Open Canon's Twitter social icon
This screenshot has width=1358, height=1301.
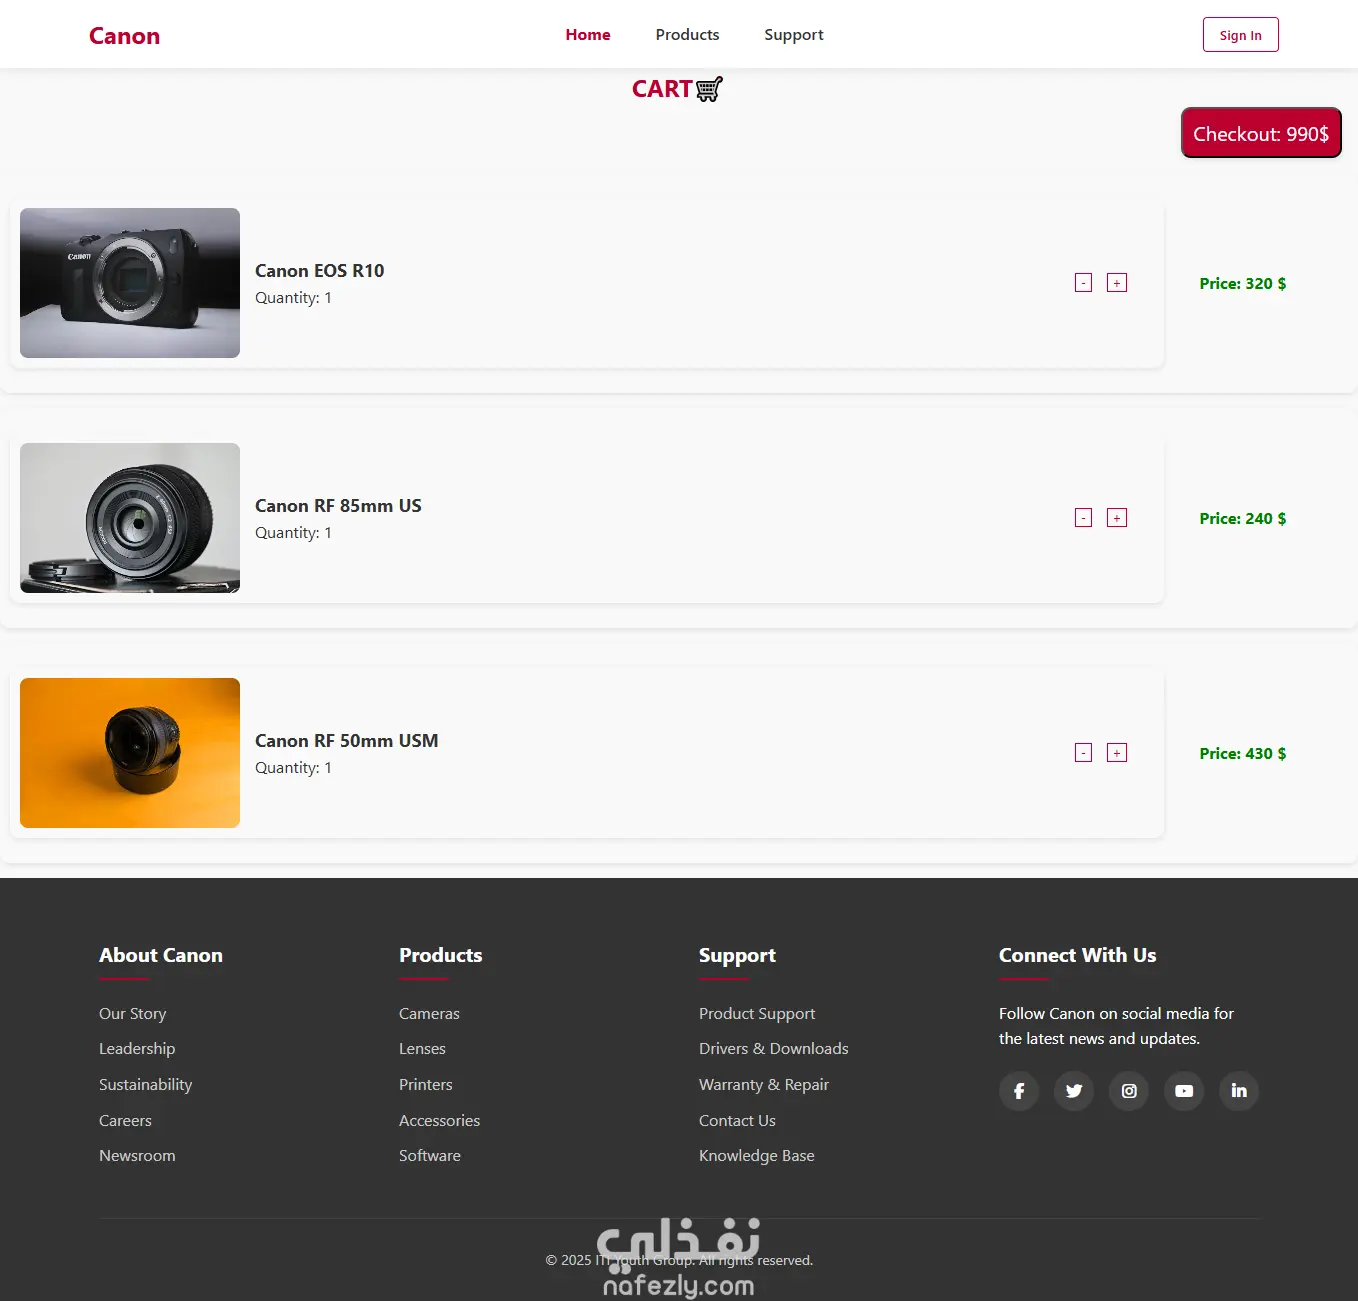(1074, 1091)
